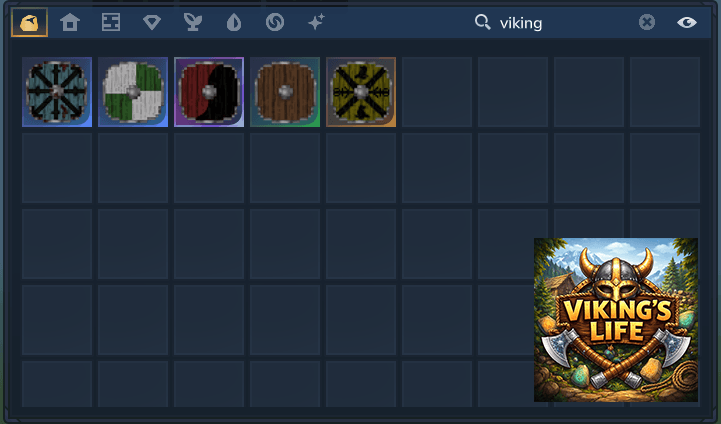Pick the yellow shield with black ravens
The image size is (721, 424).
click(361, 92)
